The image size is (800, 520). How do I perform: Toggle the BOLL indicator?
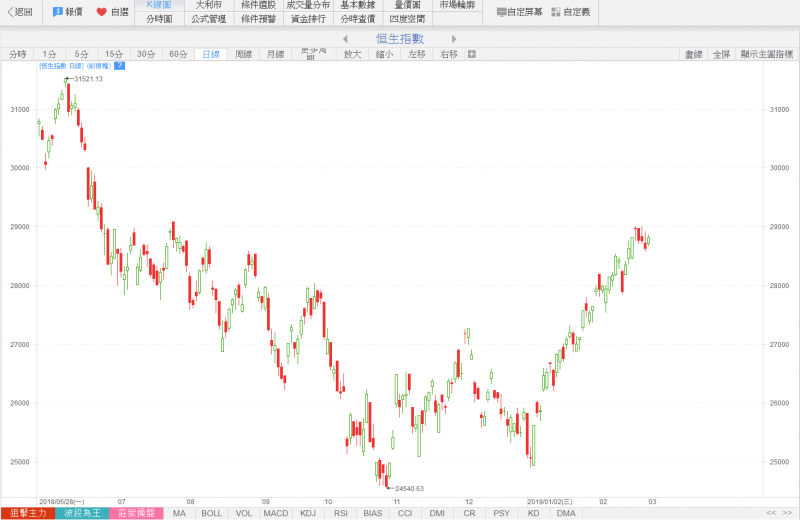point(211,513)
